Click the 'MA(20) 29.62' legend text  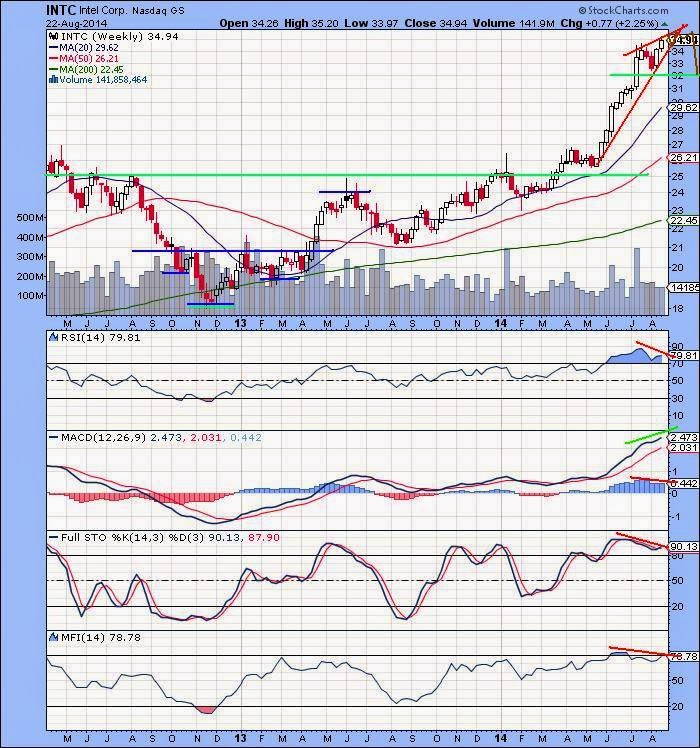89,47
